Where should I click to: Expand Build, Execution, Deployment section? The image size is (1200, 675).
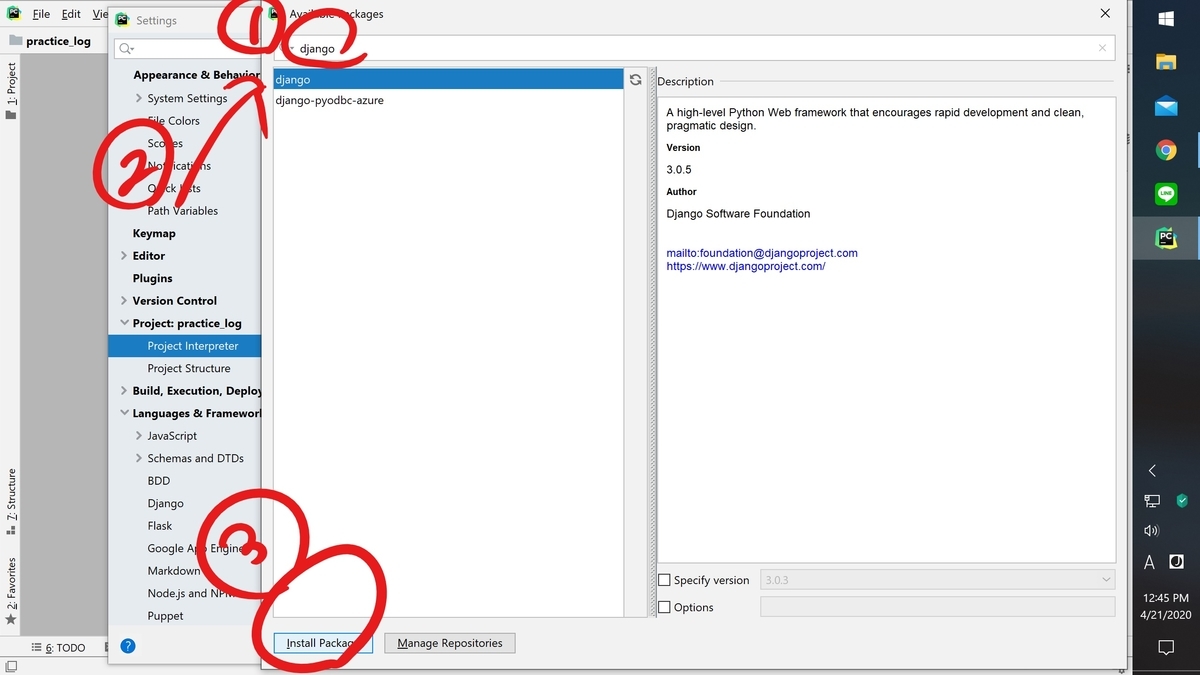124,391
